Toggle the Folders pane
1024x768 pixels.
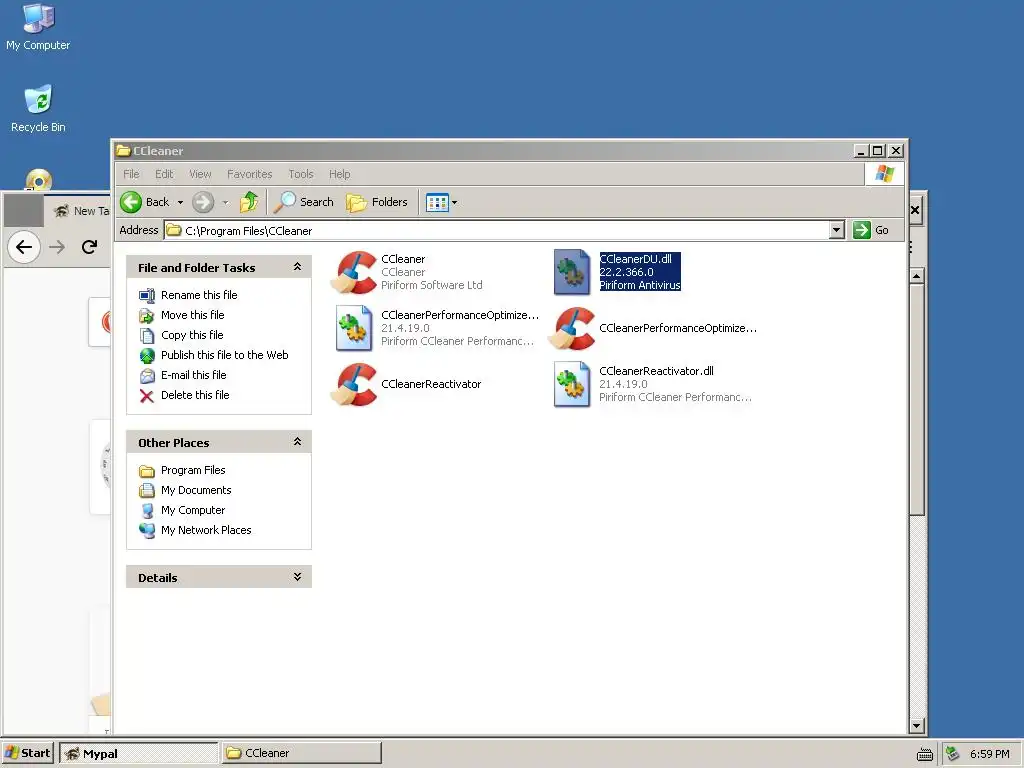click(x=377, y=202)
